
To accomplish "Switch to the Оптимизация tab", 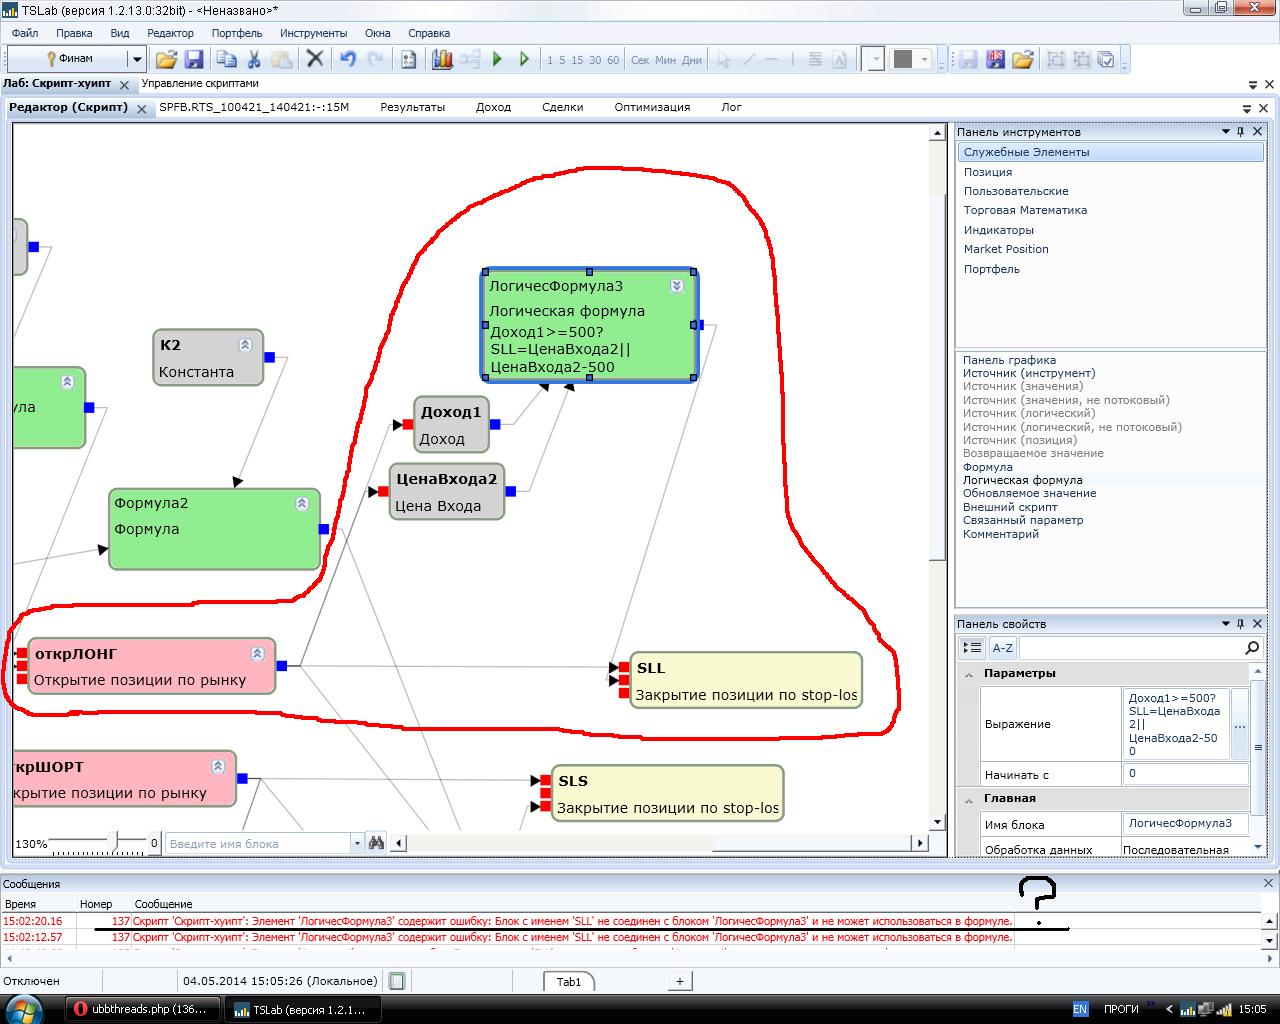I will [x=652, y=107].
